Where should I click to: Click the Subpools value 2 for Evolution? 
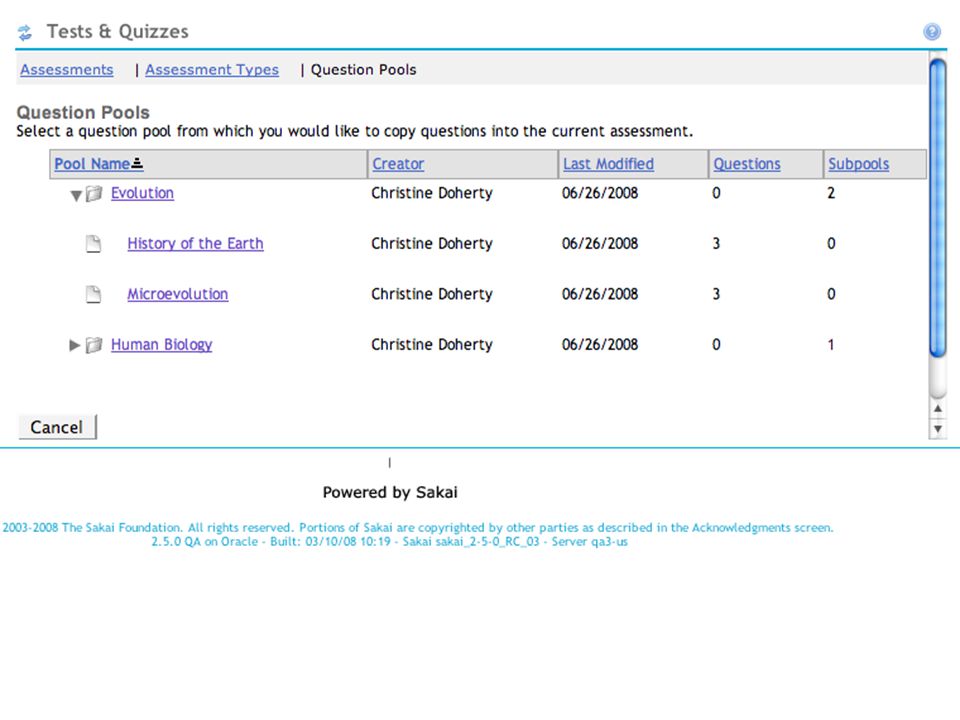[831, 193]
